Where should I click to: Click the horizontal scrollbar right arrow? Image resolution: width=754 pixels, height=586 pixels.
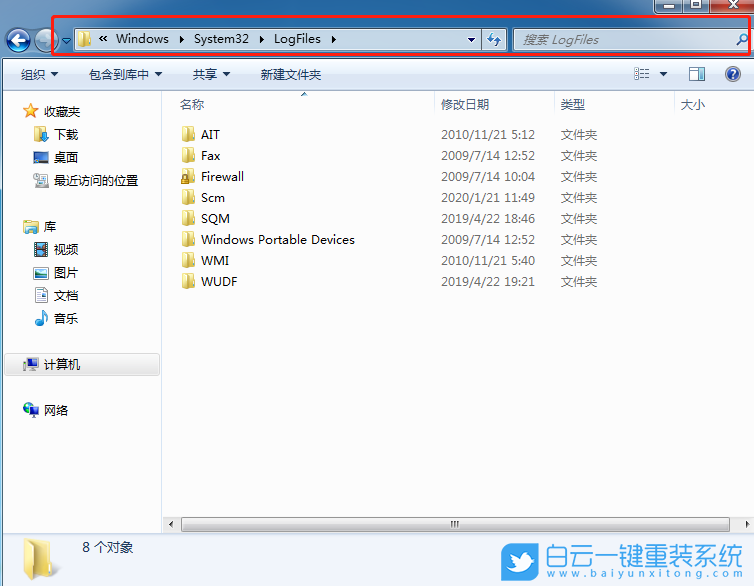(x=747, y=524)
